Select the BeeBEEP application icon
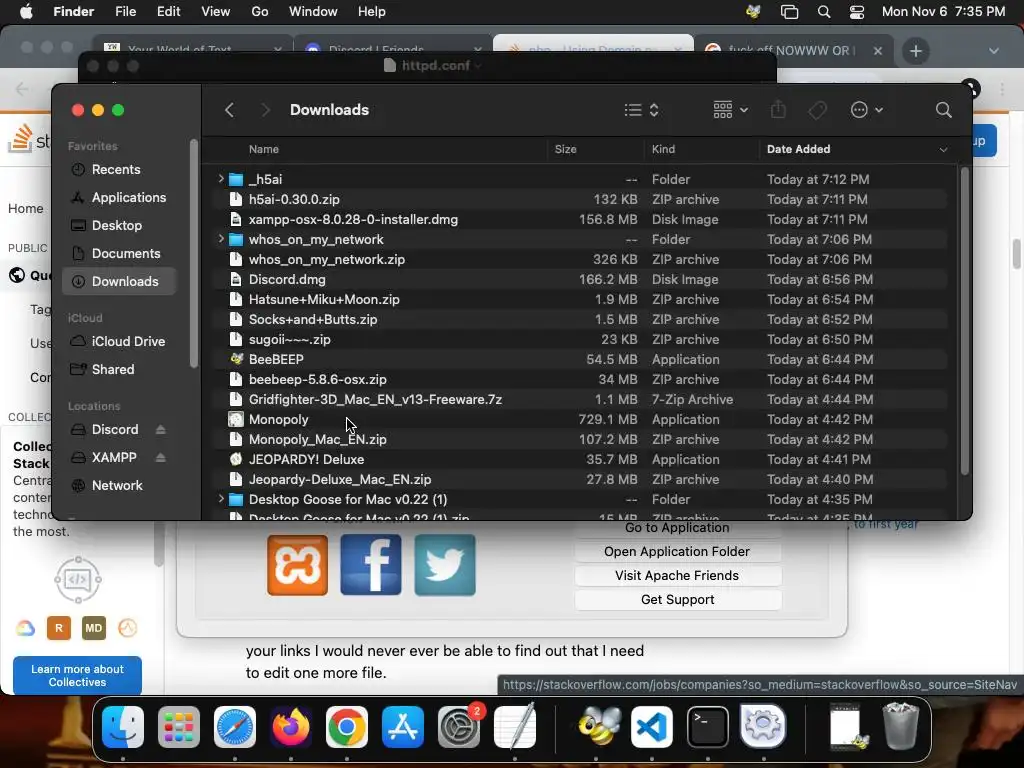The height and width of the screenshot is (768, 1024). 236,359
